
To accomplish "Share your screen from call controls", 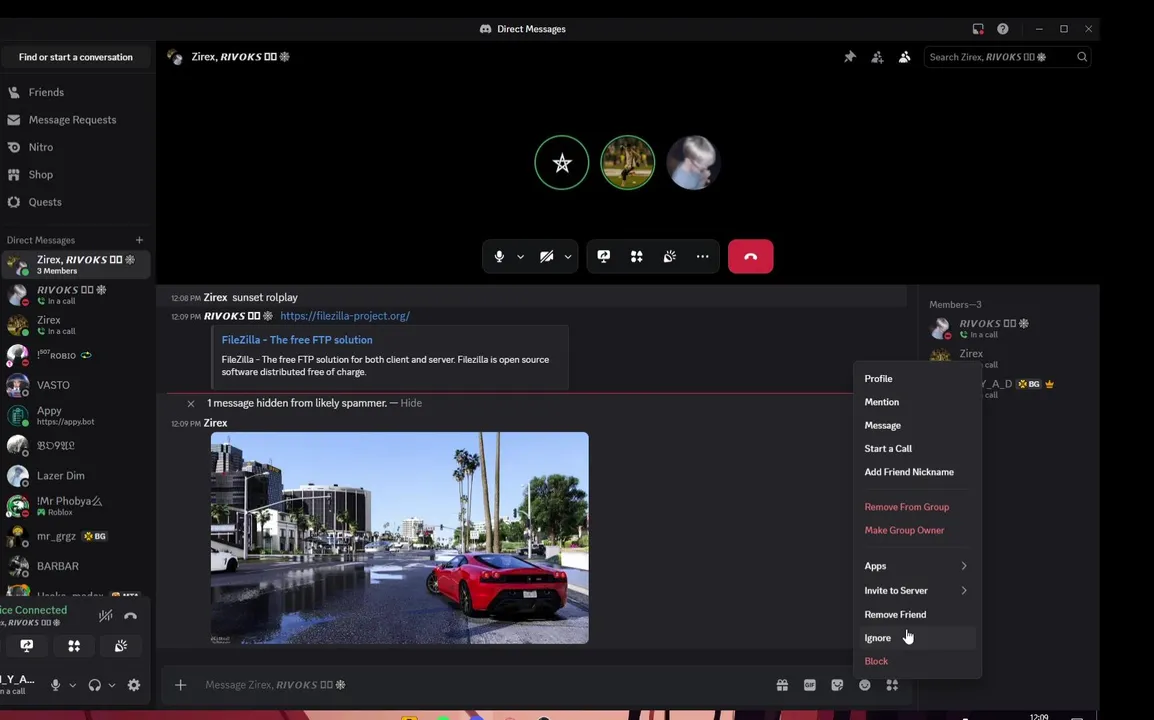I will point(603,256).
